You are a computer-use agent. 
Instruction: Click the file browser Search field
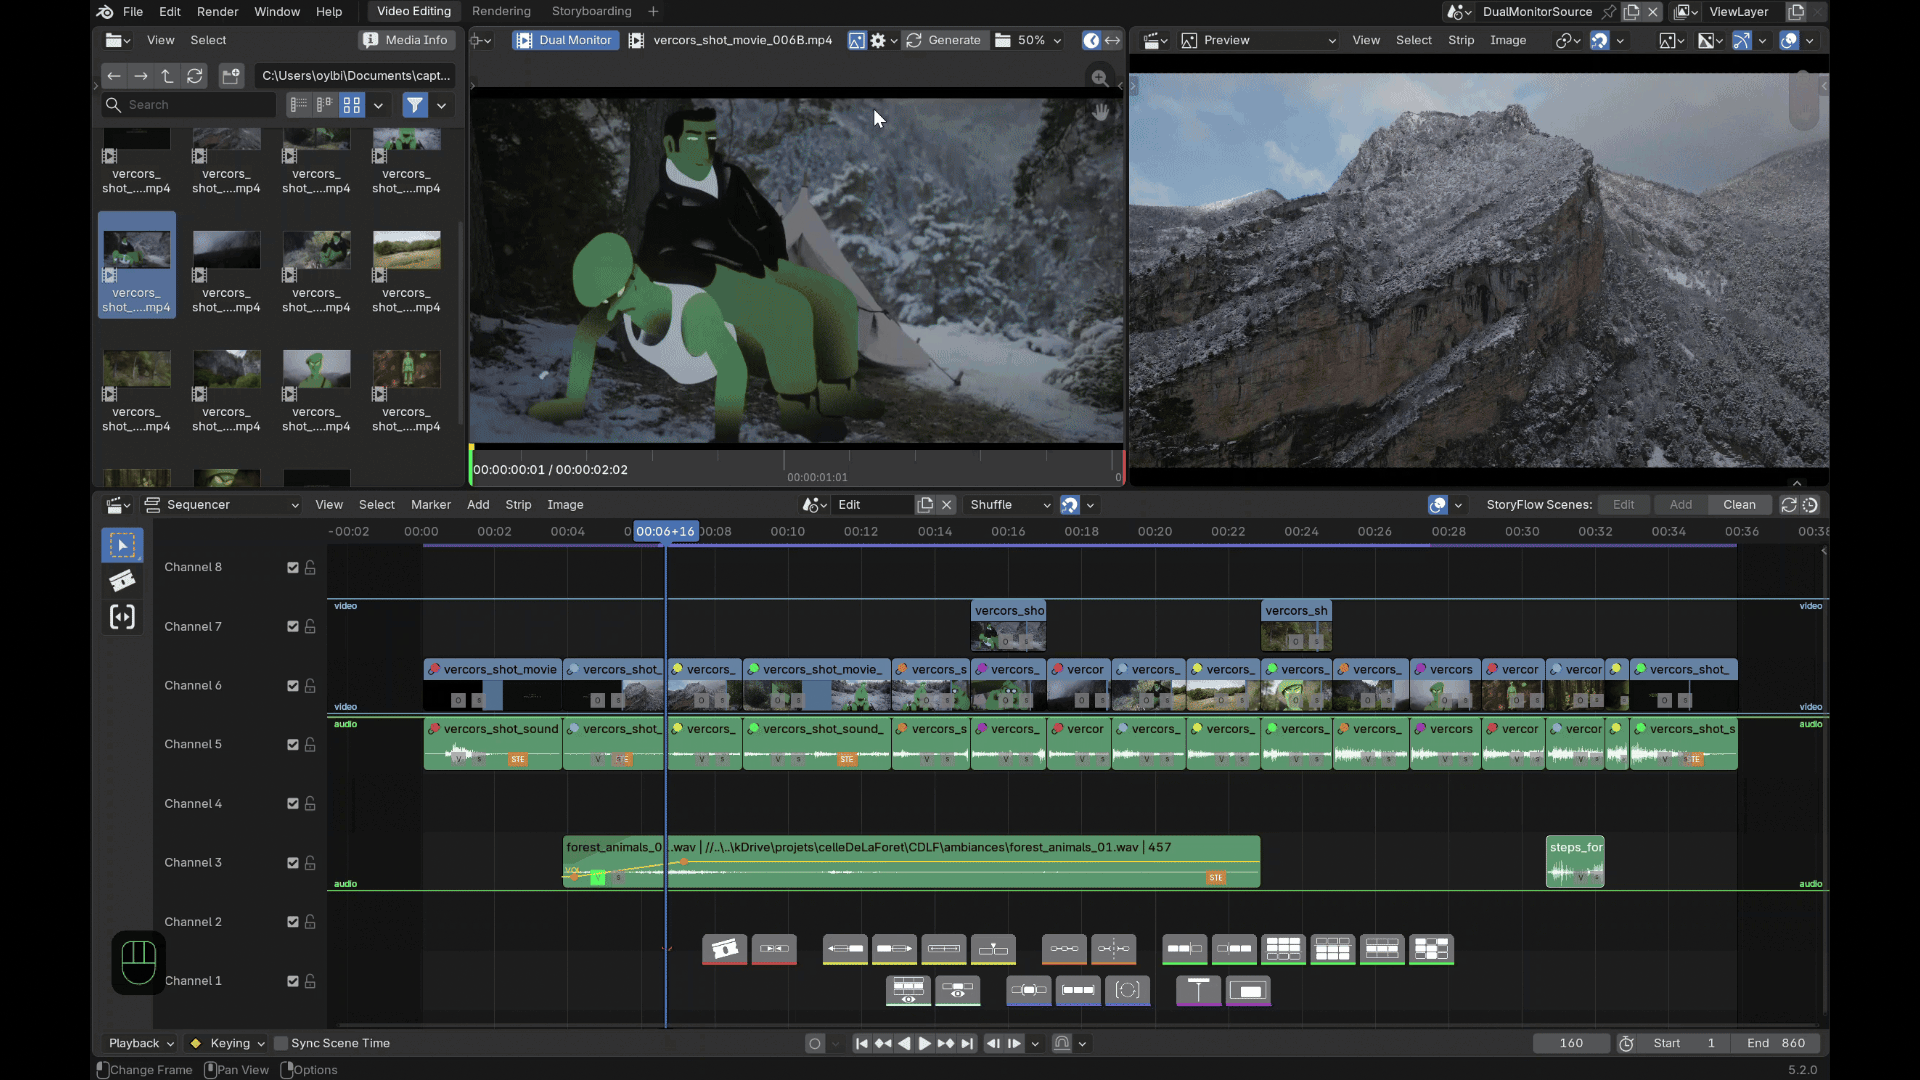(x=189, y=105)
